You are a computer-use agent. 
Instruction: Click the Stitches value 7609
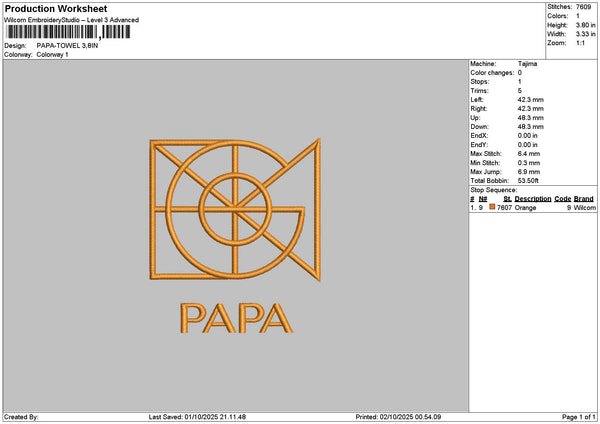click(x=584, y=7)
